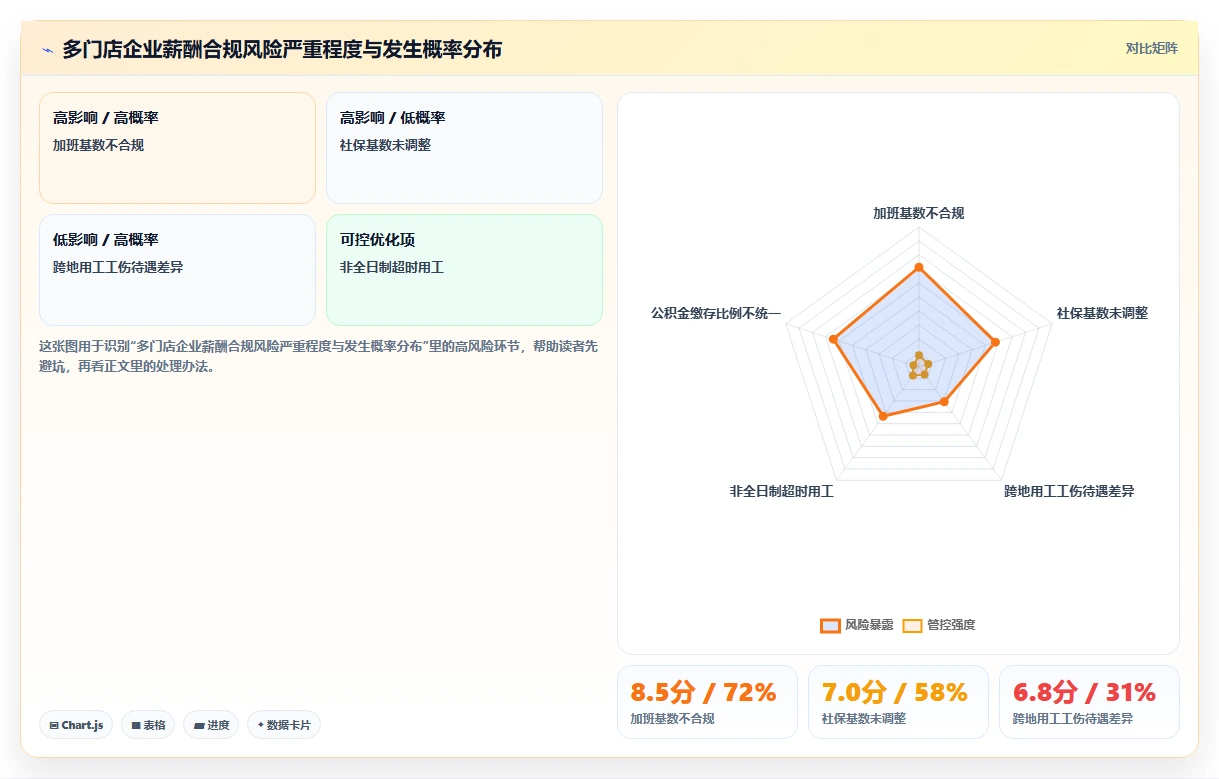Click radar axis label 非全日制超时用工
This screenshot has width=1219, height=779.
point(781,491)
